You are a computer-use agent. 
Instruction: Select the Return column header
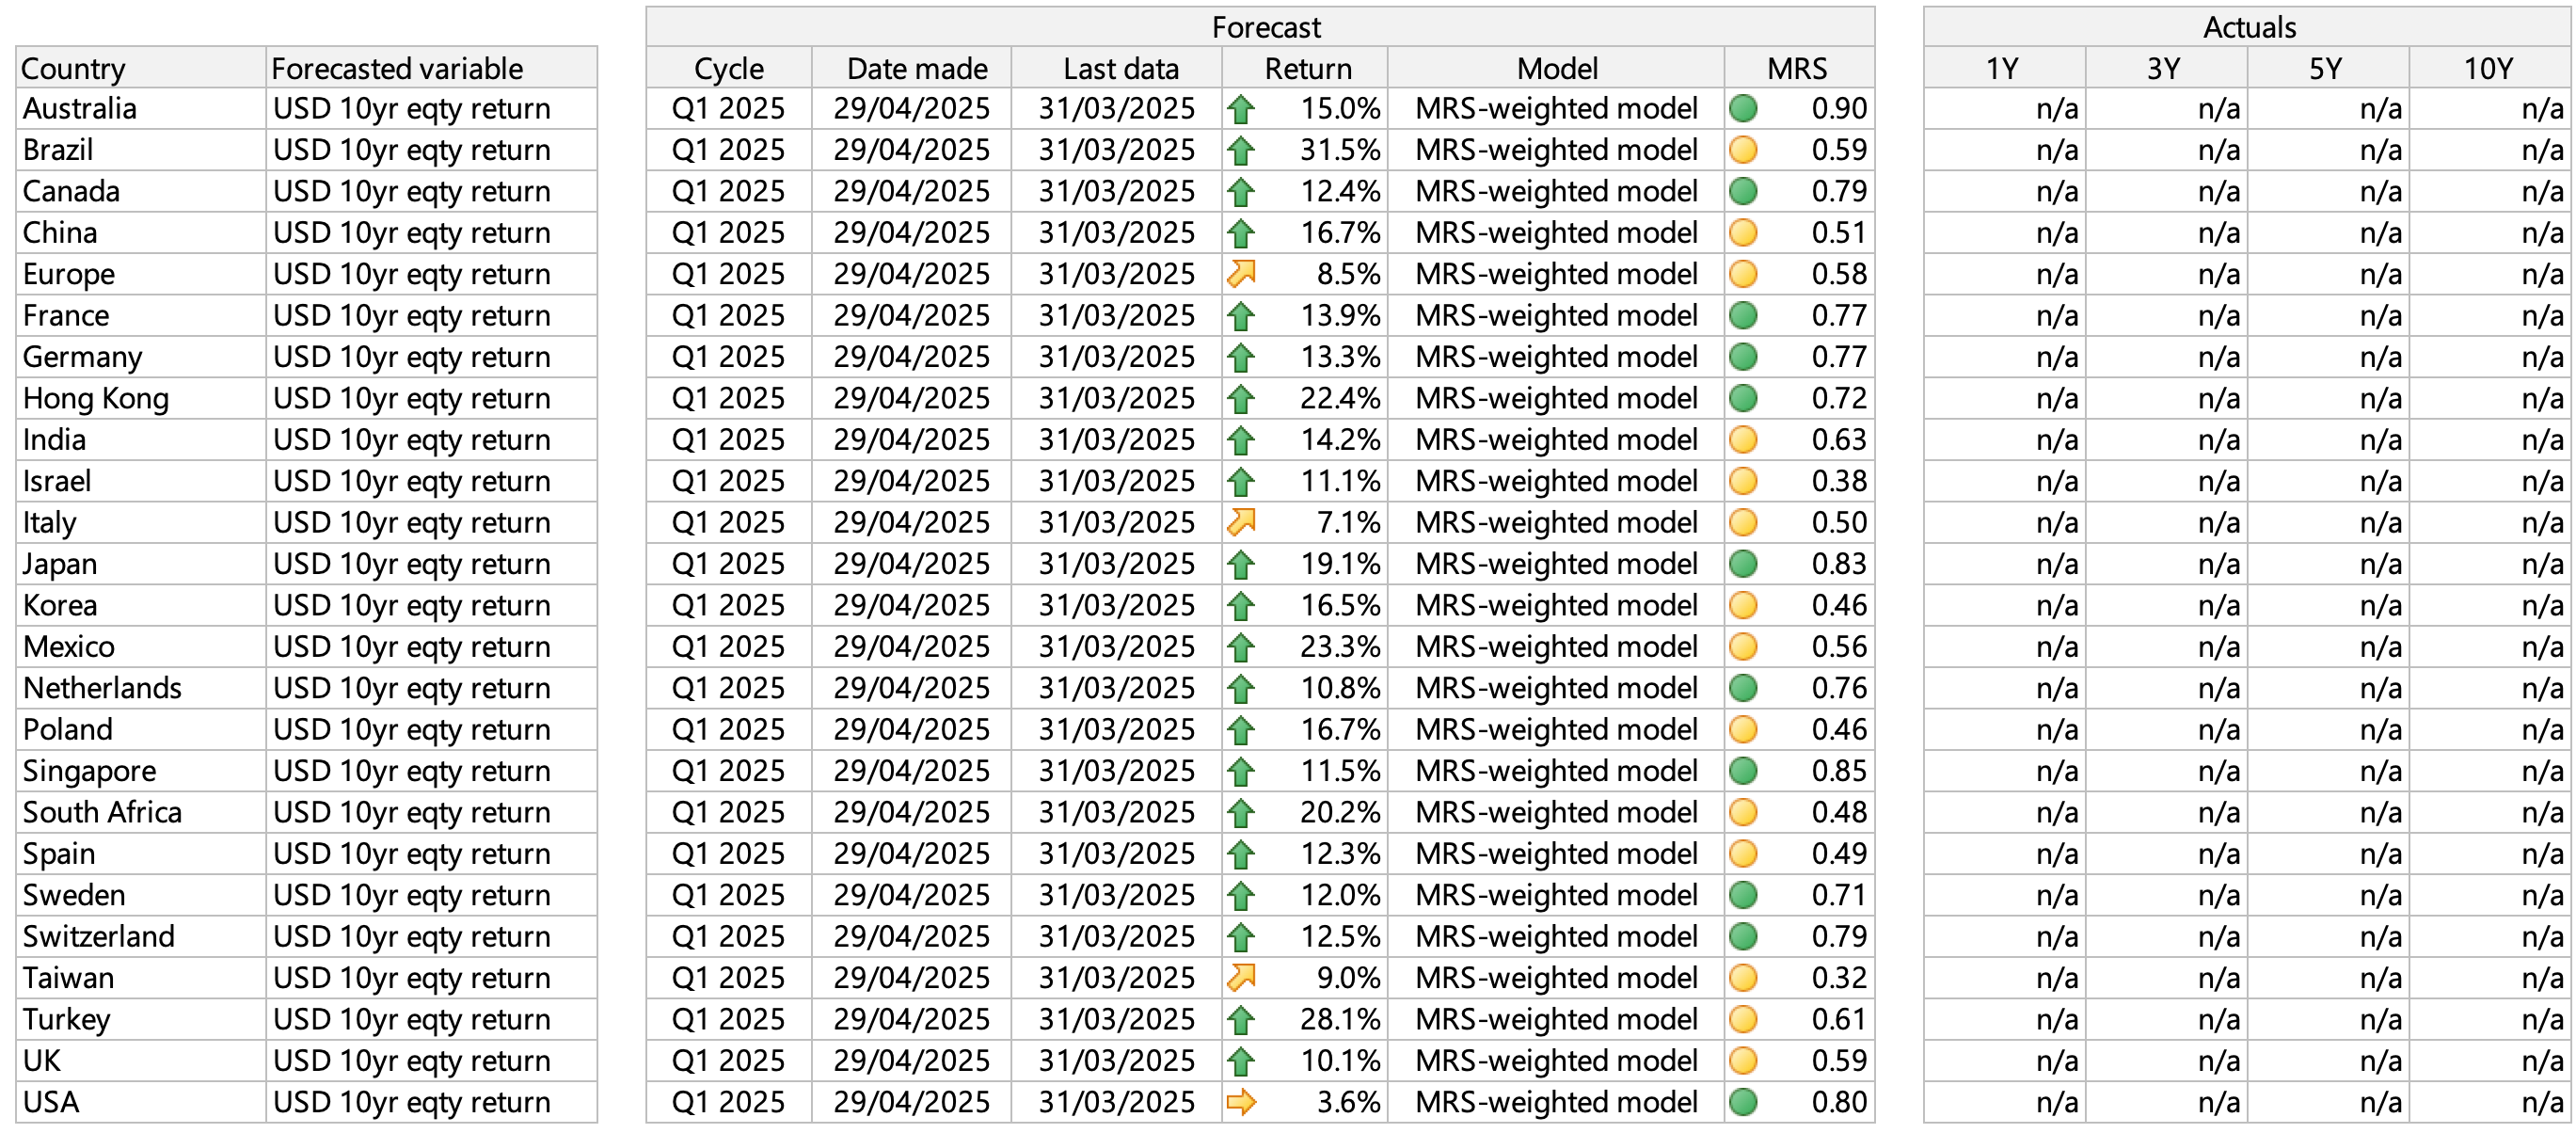point(1307,68)
